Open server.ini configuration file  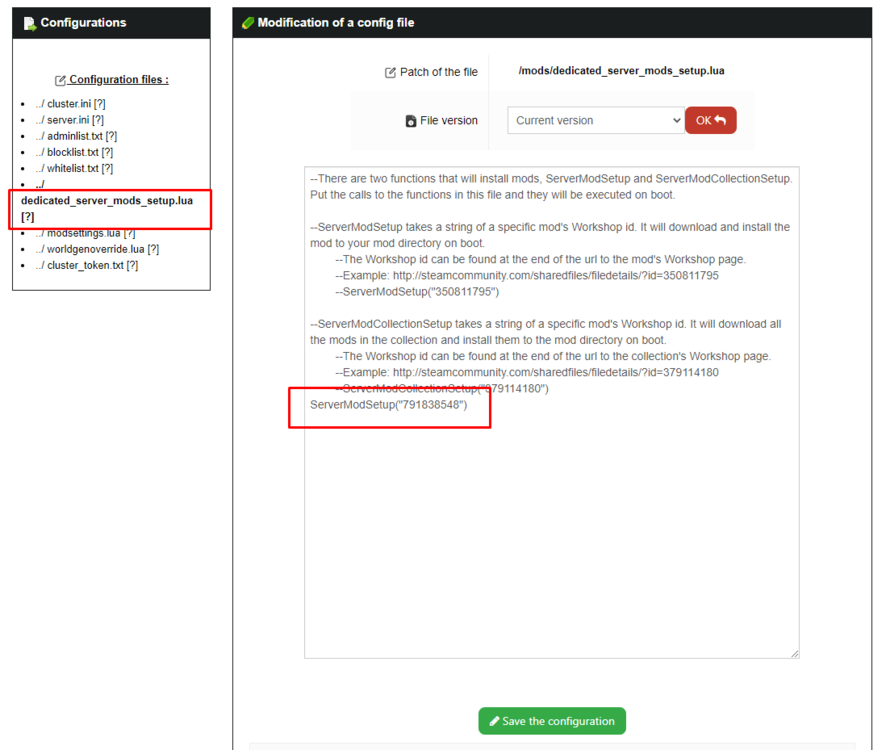[70, 120]
